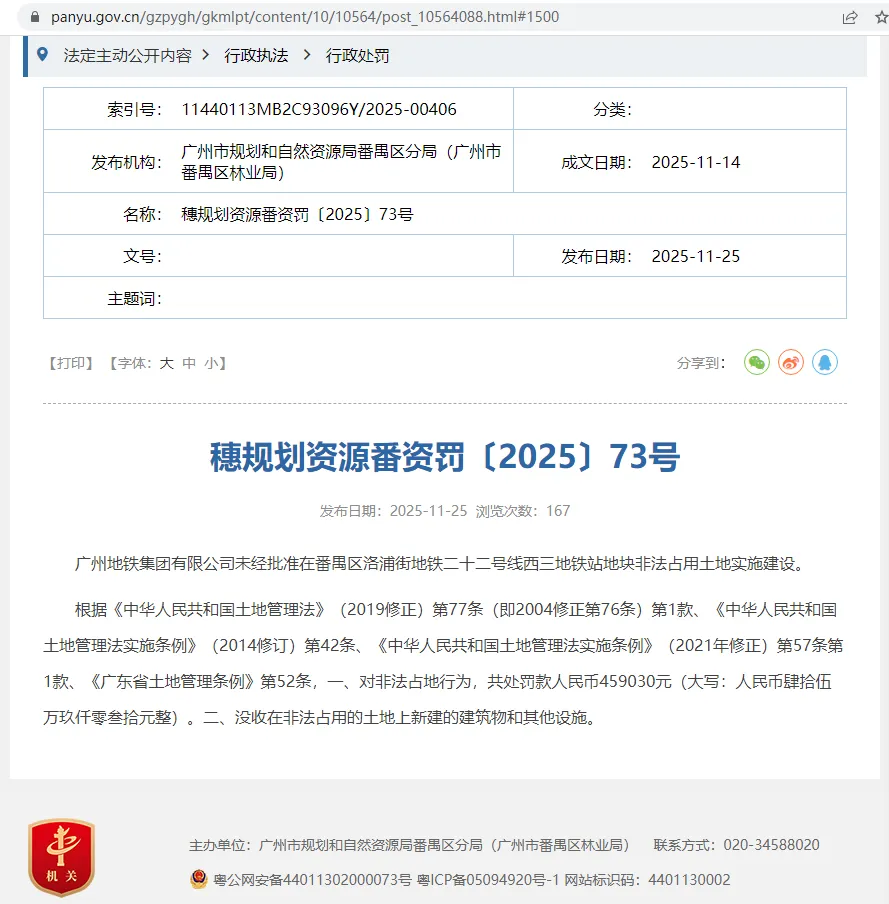This screenshot has width=889, height=904.
Task: Share to QQ via the blue penguin icon
Action: point(825,363)
